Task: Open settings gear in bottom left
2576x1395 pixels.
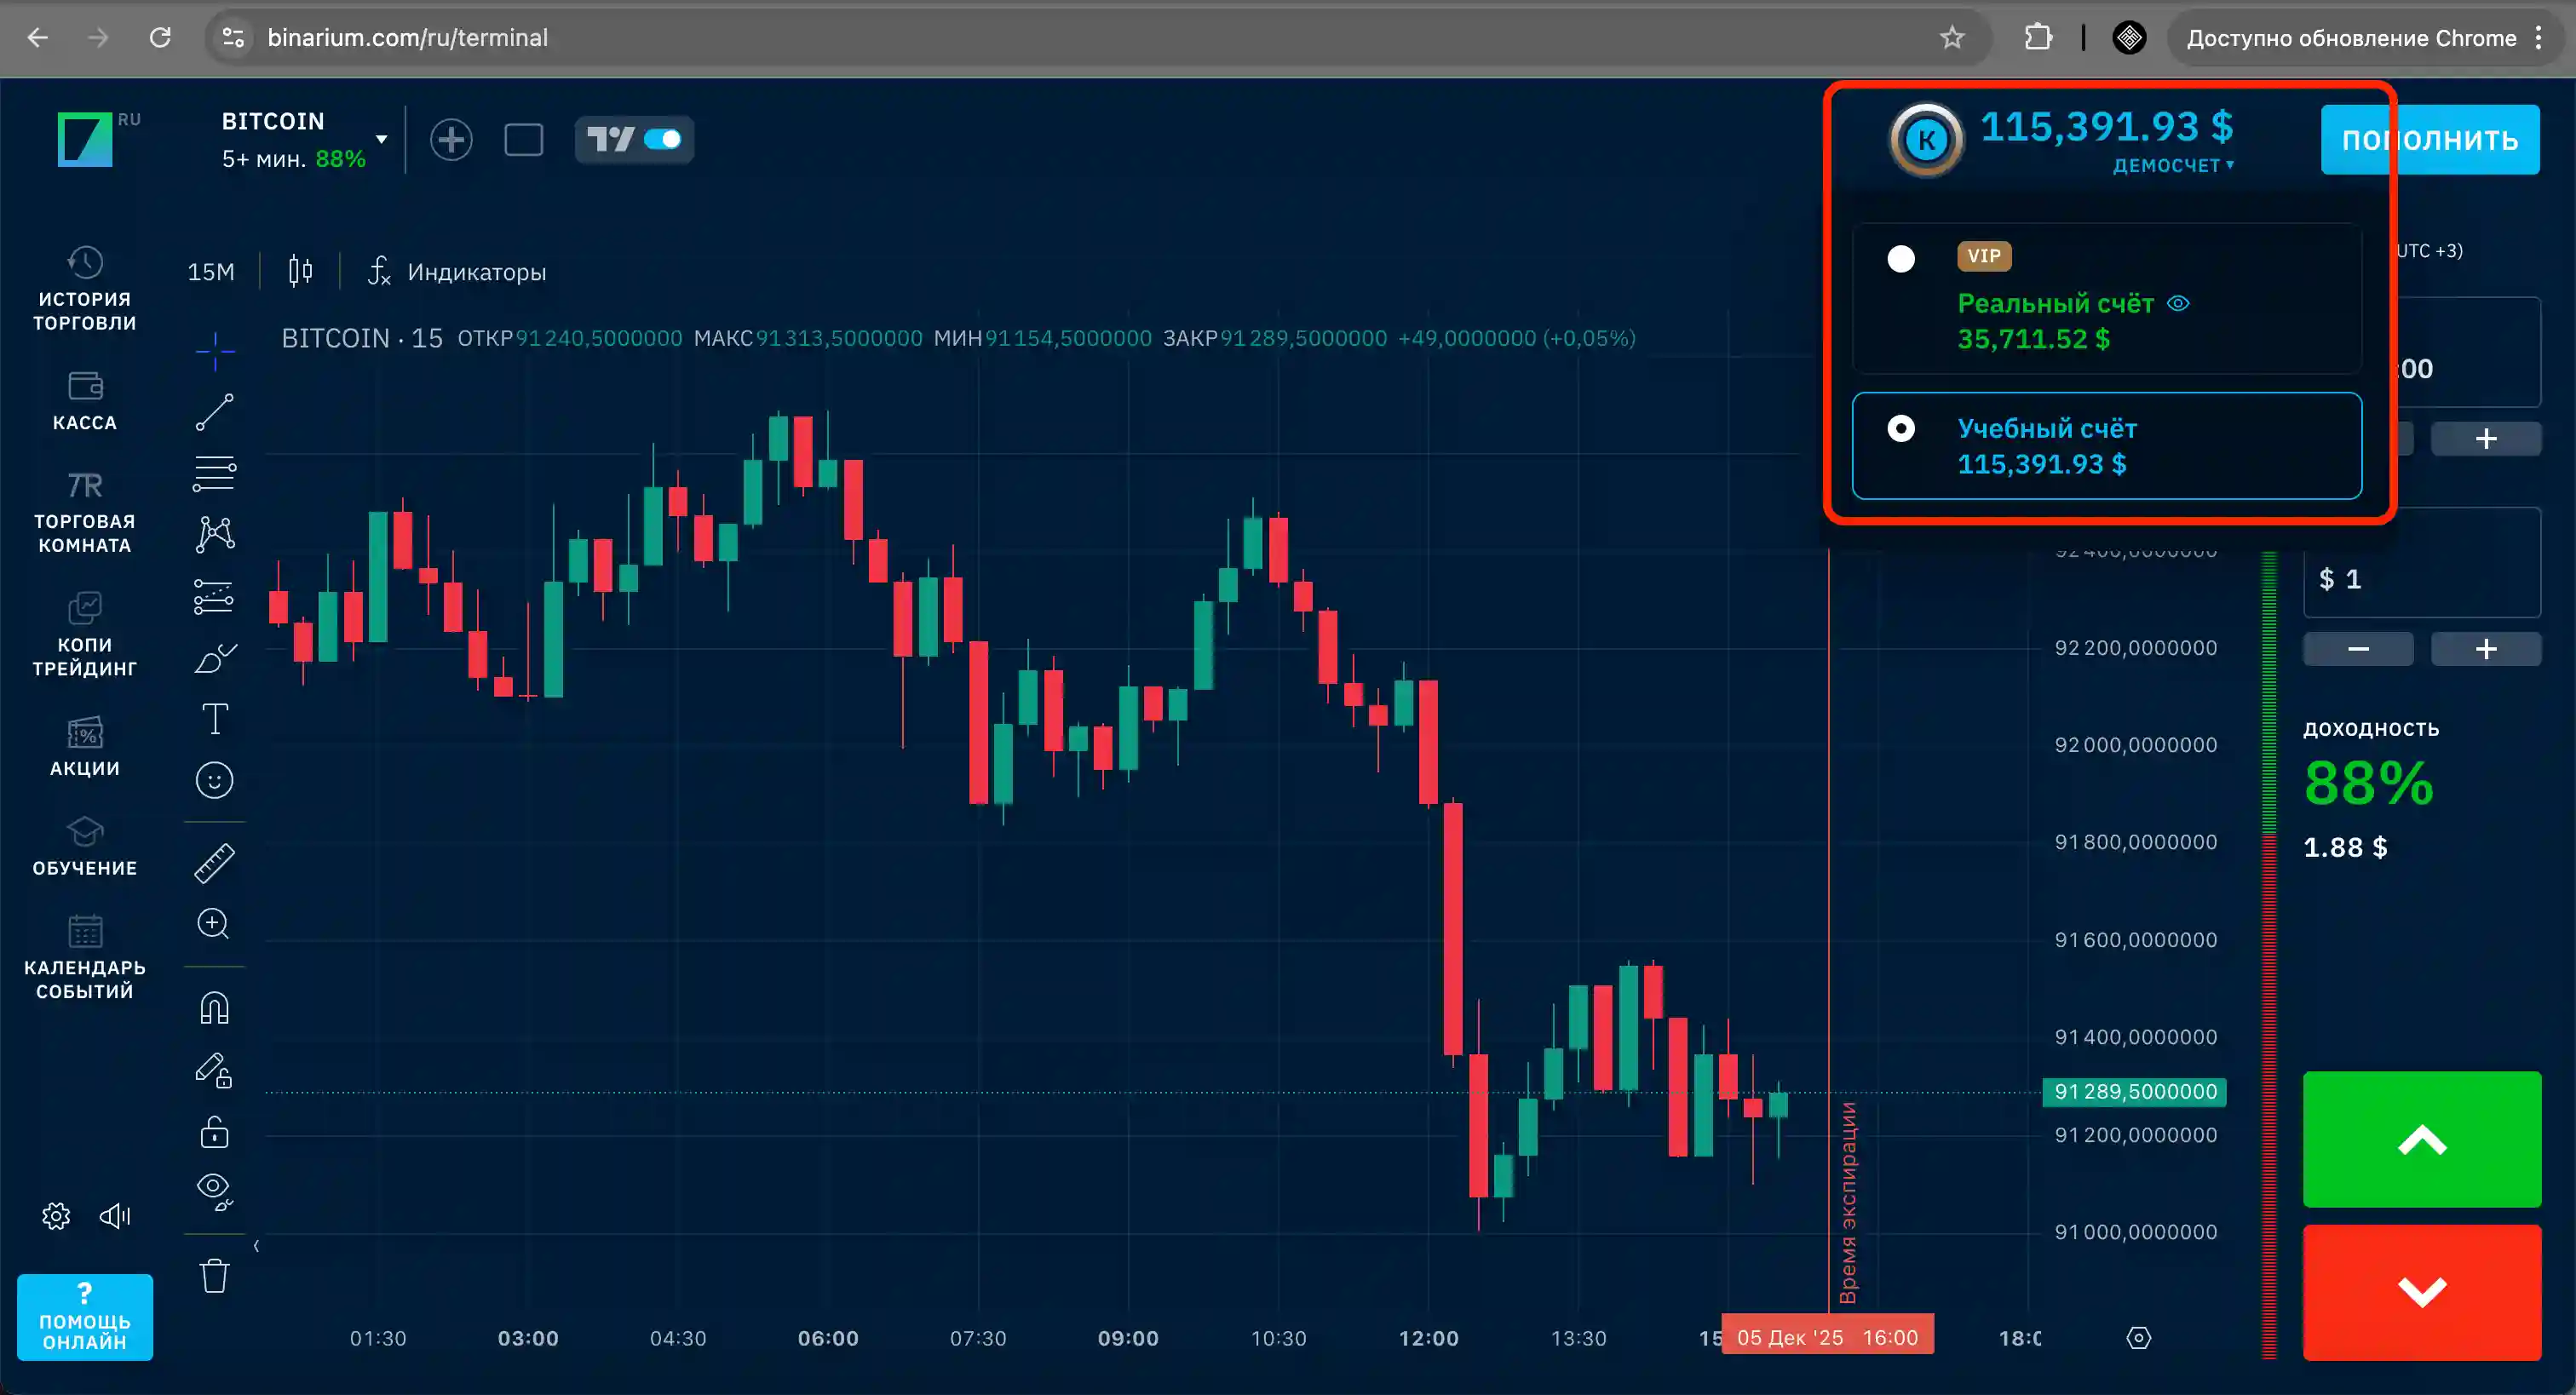Action: click(x=56, y=1216)
